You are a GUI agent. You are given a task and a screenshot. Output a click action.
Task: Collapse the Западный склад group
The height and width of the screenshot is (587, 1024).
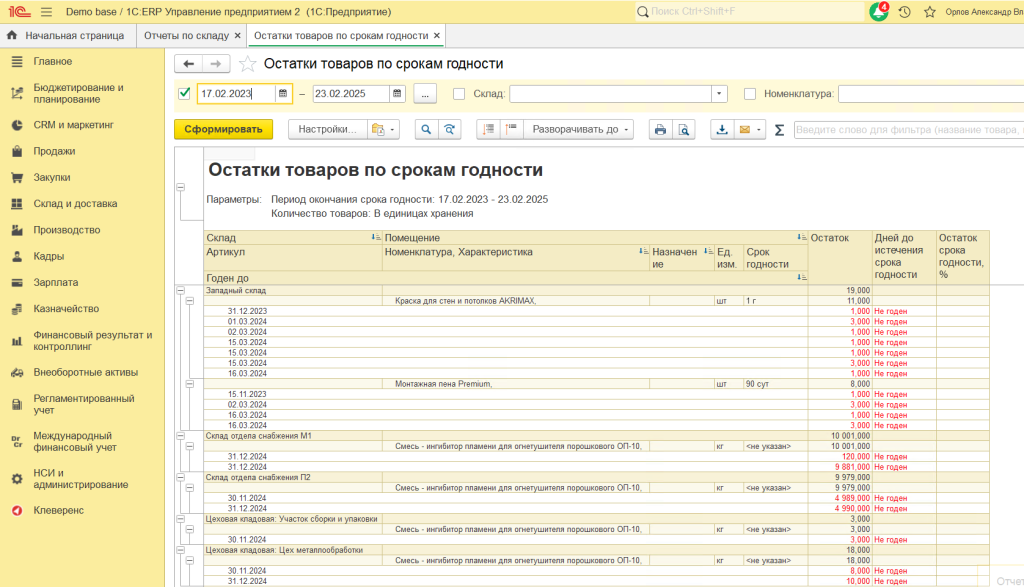(x=181, y=291)
